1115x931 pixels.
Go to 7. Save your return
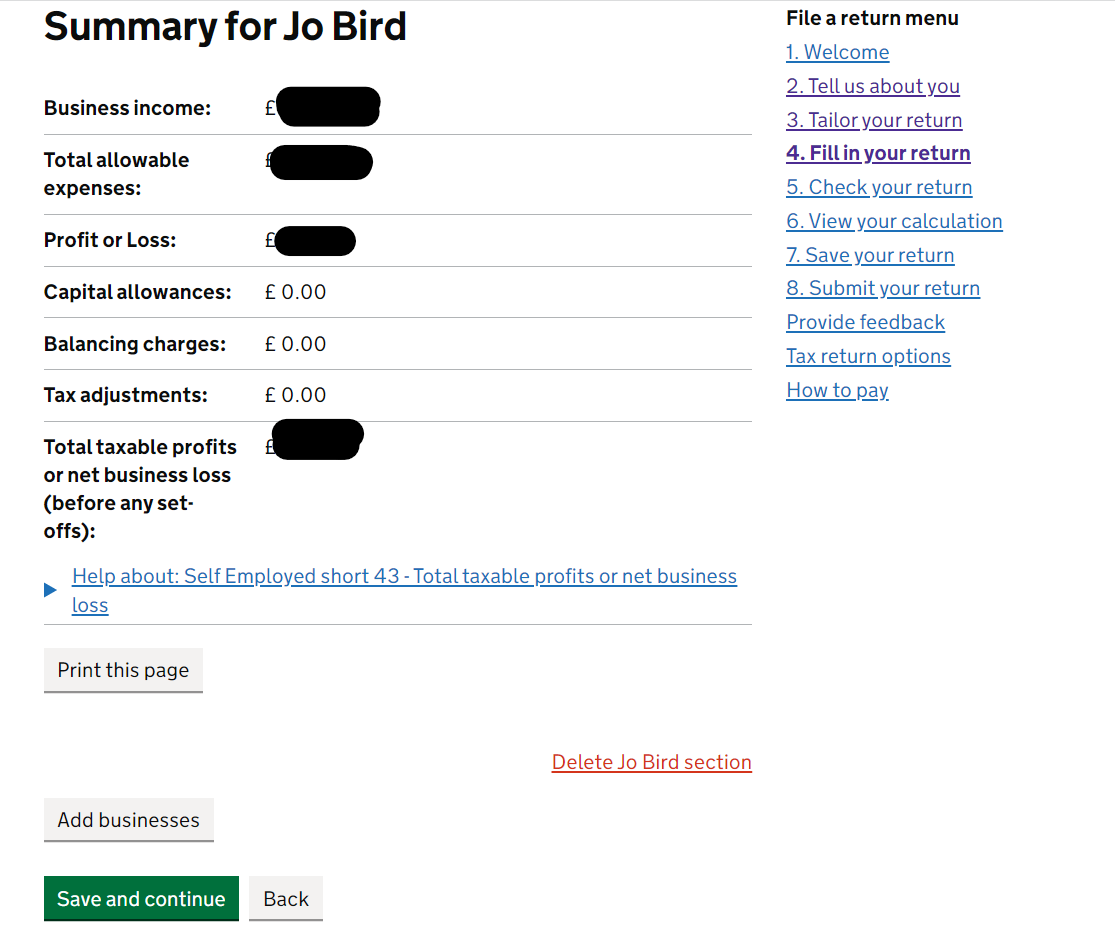pos(870,255)
